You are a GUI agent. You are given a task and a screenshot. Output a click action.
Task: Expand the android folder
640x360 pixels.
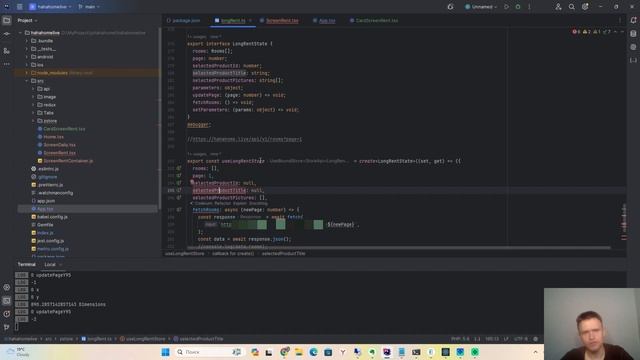click(x=27, y=57)
